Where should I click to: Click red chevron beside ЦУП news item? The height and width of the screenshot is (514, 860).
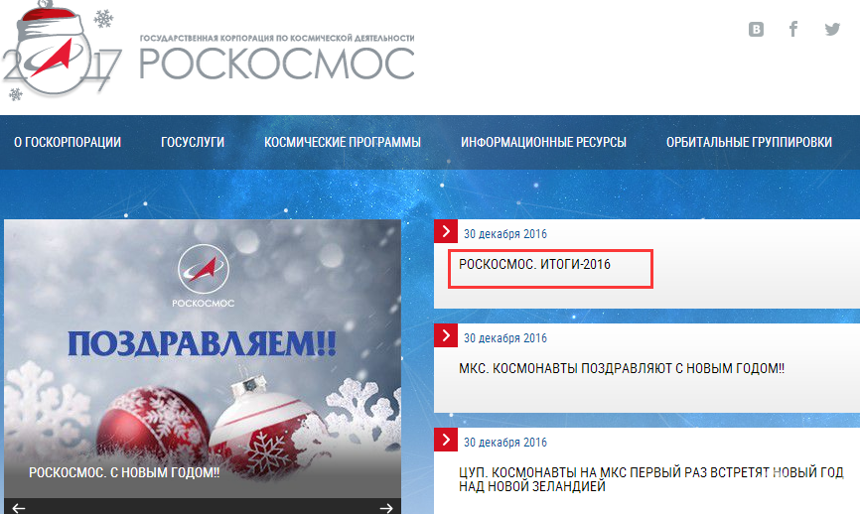[x=446, y=439]
